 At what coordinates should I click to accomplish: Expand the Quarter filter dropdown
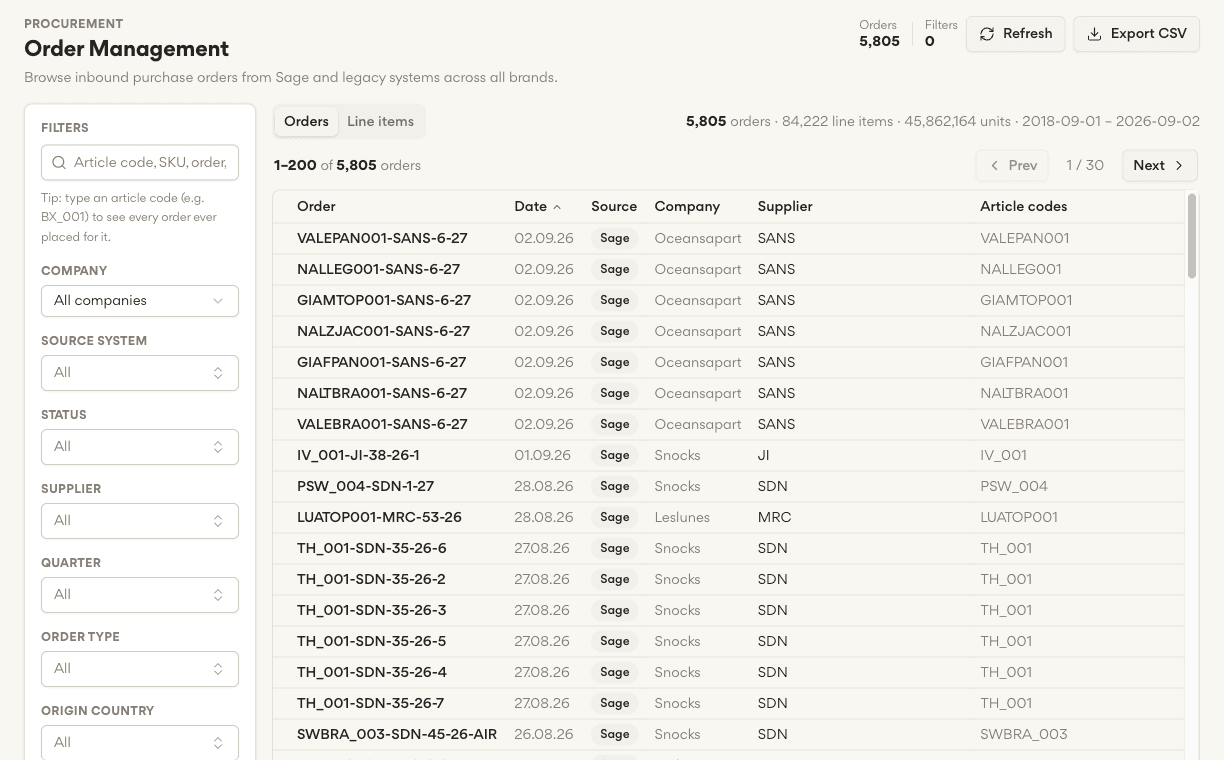[x=140, y=595]
